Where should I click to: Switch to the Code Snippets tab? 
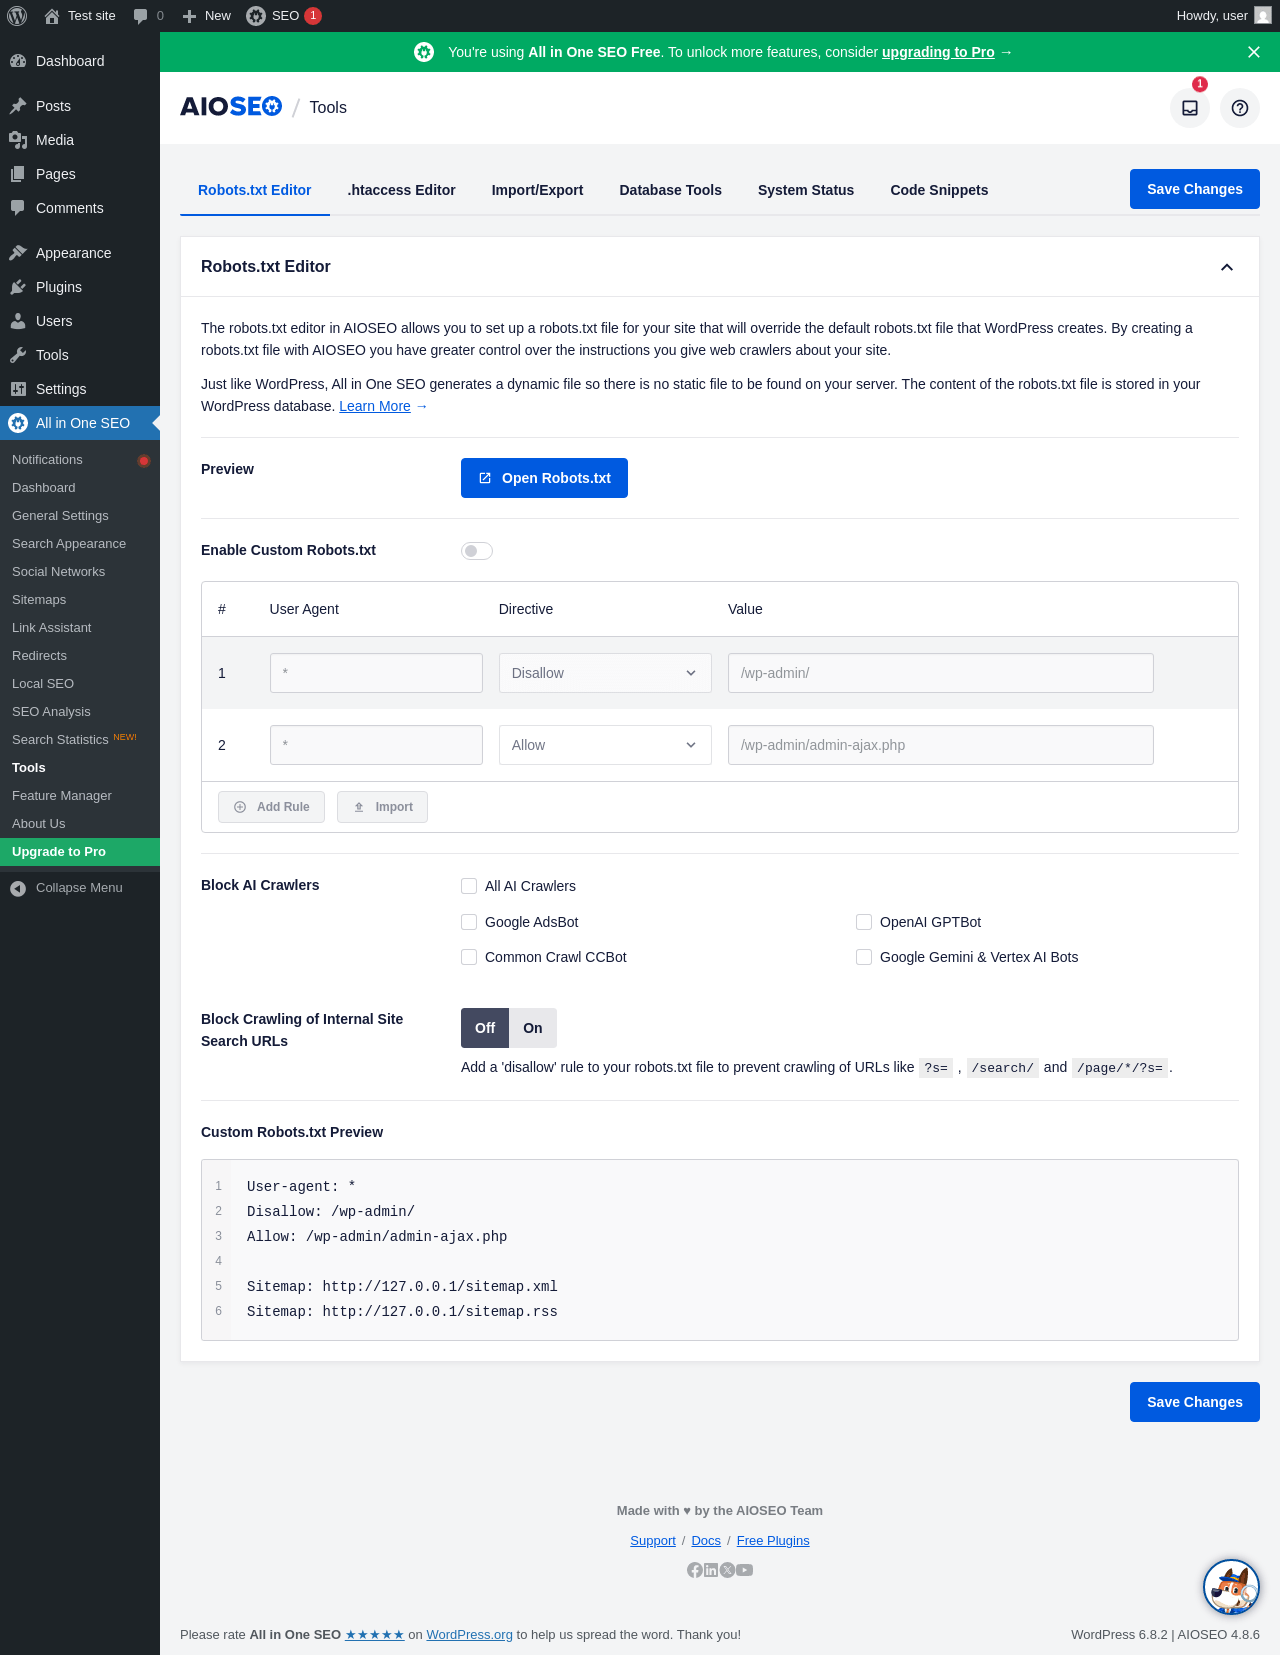click(939, 190)
